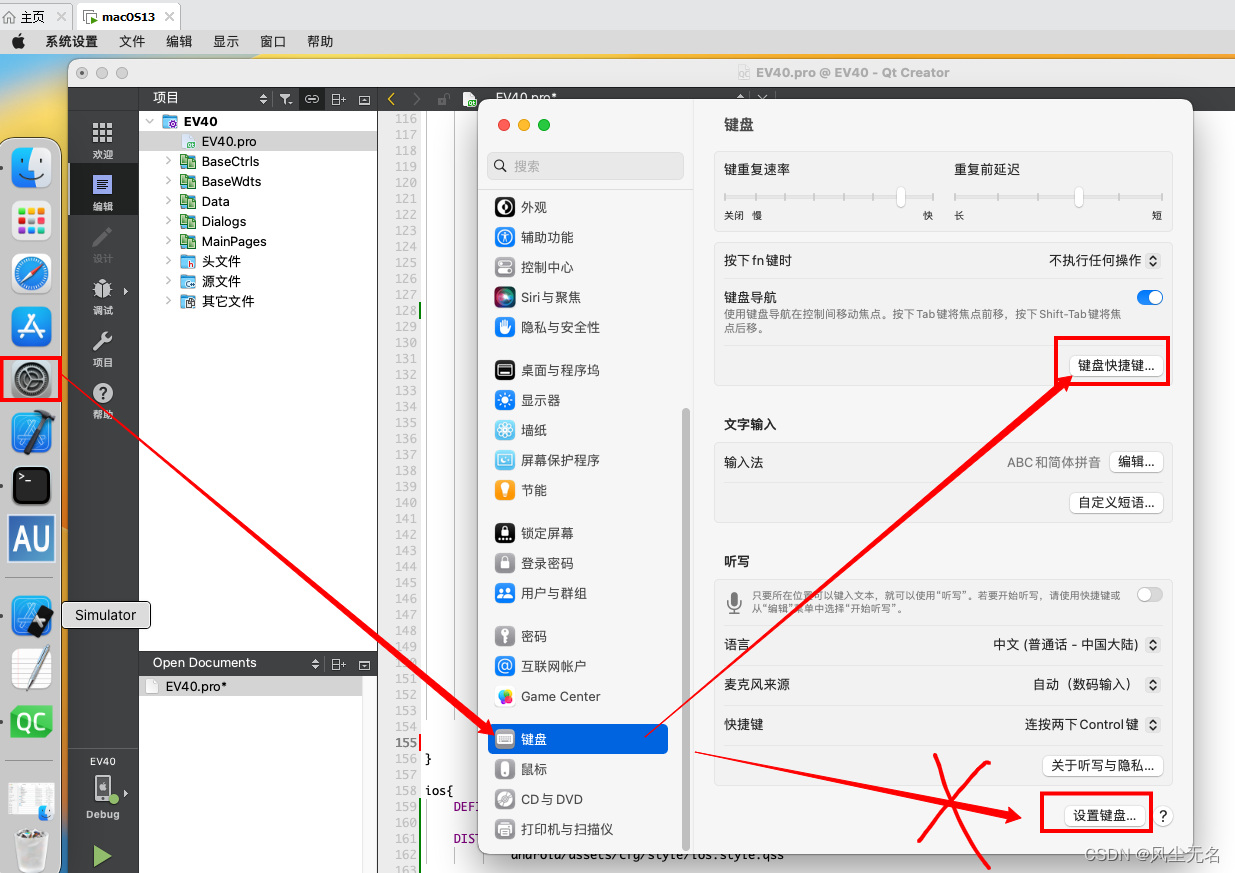Launch Safari from the Dock

31,274
